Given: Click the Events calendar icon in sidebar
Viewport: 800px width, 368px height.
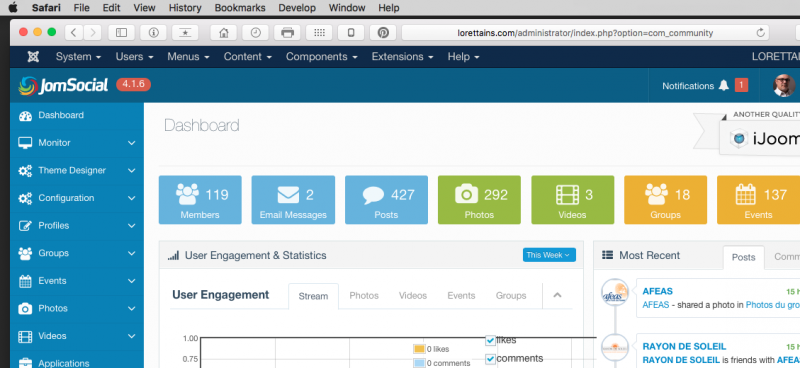Looking at the screenshot, I should (25, 281).
